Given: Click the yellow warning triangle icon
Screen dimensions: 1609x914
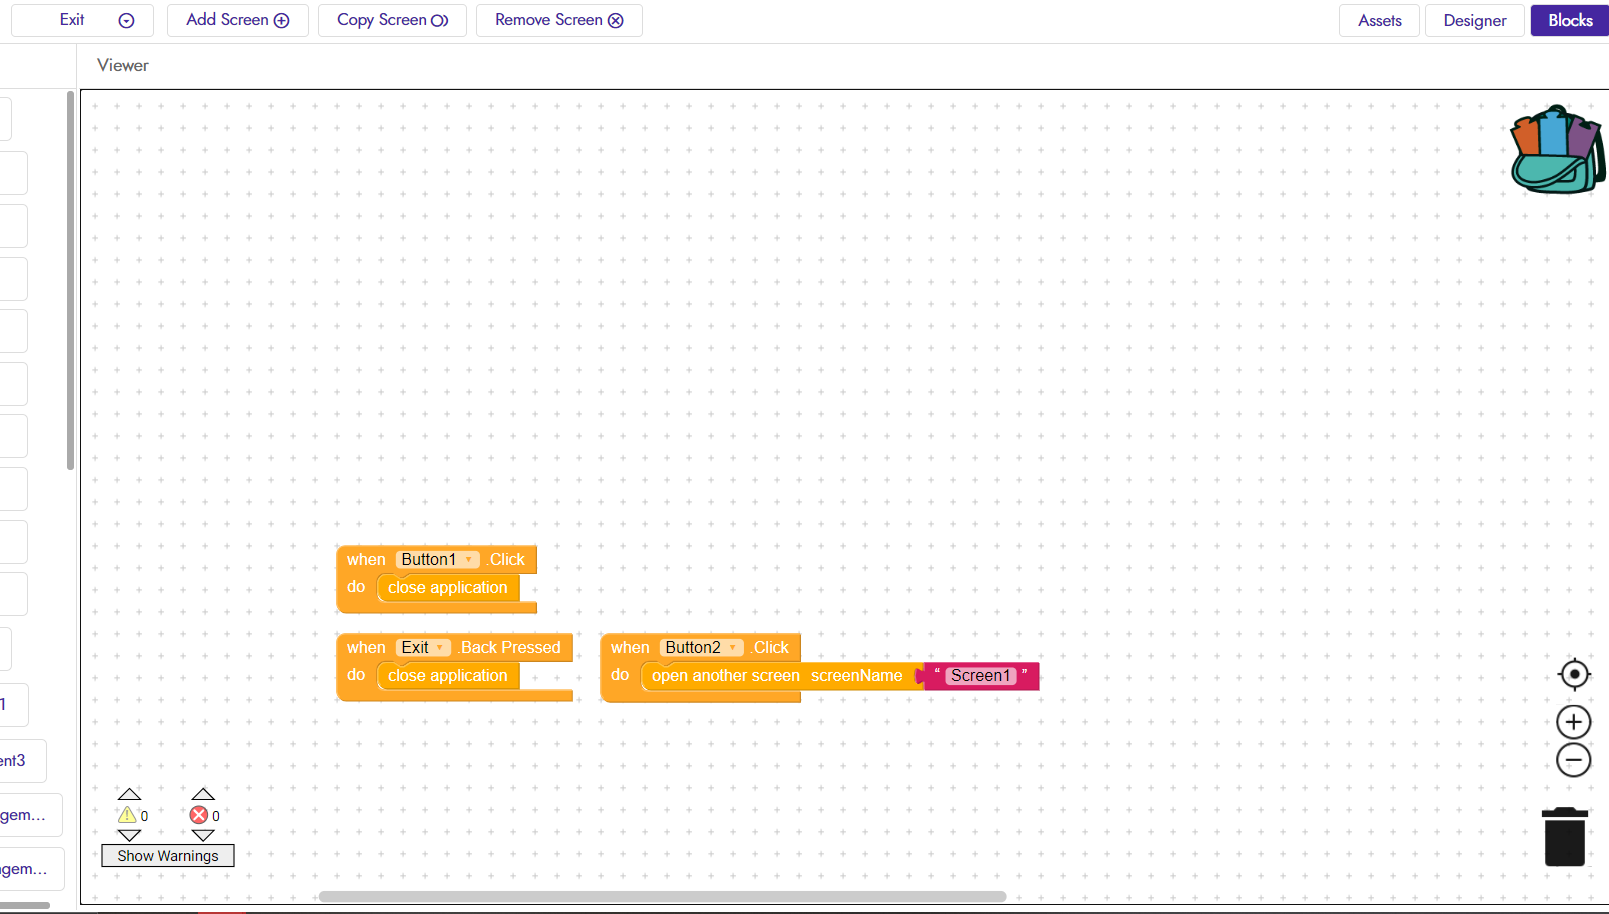Looking at the screenshot, I should 127,815.
